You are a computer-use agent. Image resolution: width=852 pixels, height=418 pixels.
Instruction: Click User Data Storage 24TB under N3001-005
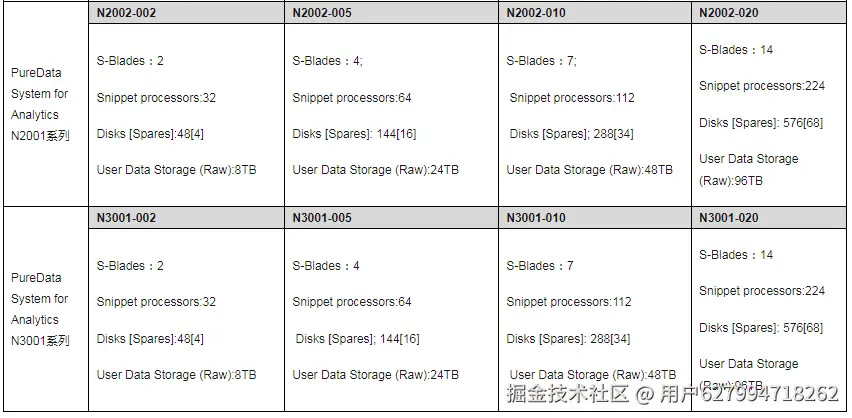(x=375, y=375)
